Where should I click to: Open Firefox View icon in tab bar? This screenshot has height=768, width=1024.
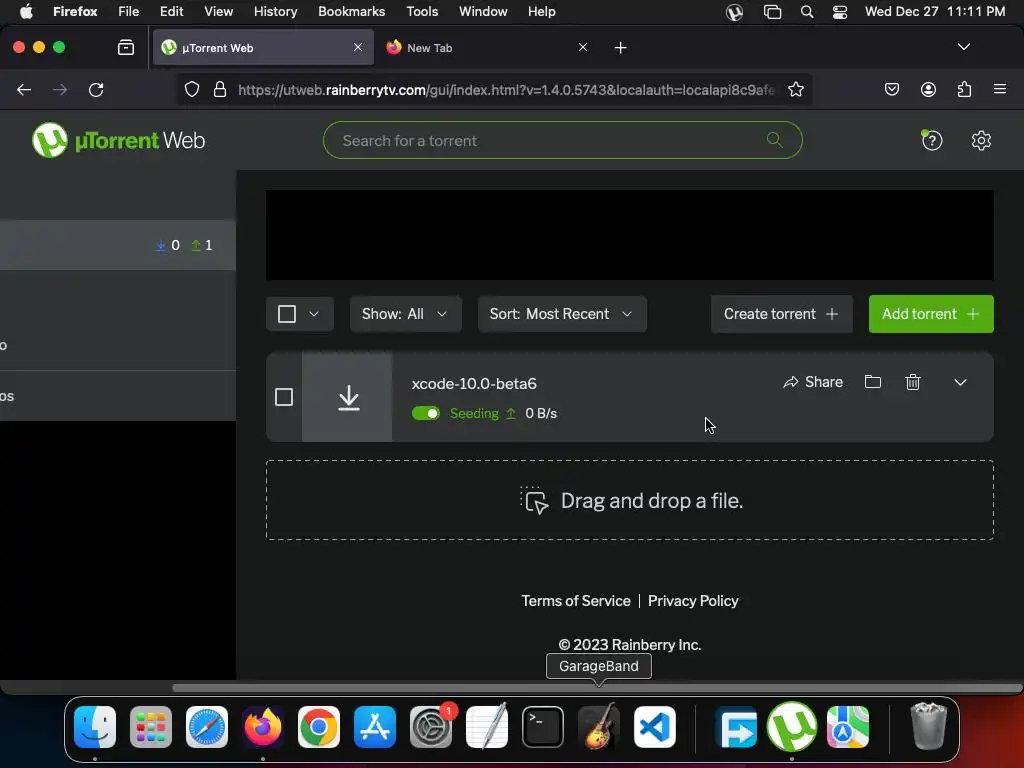(126, 48)
